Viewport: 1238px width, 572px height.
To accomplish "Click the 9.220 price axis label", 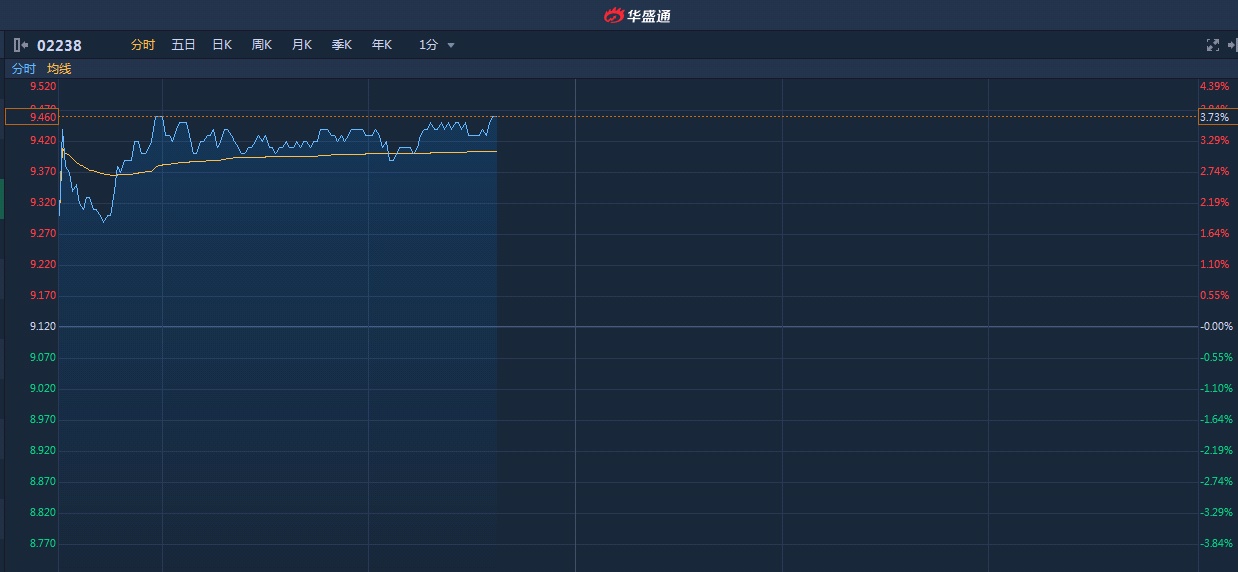I will (x=43, y=265).
